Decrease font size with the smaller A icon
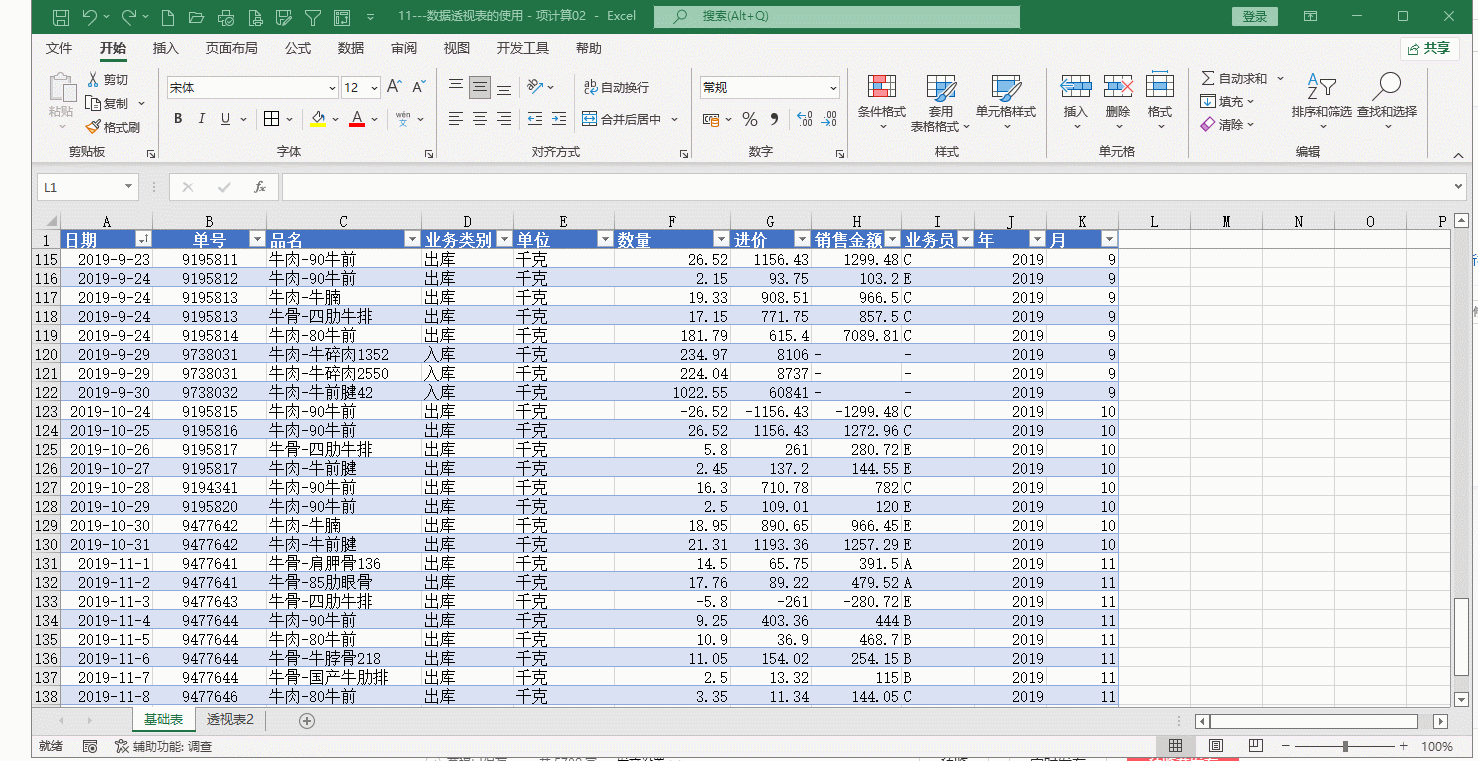Screen dimensions: 1478x761 [418, 87]
